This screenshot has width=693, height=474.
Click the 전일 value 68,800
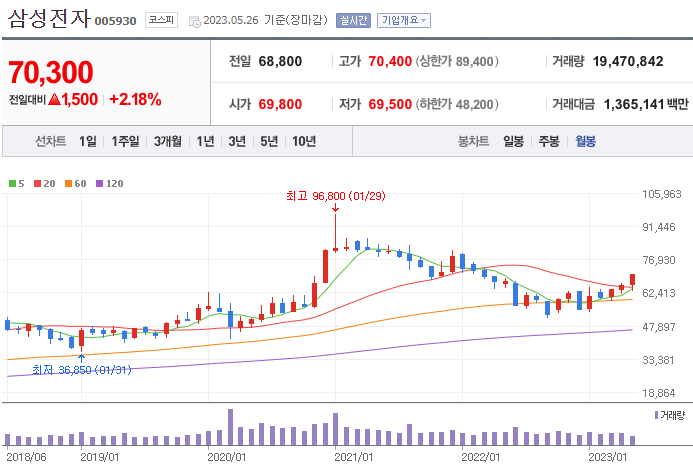280,61
